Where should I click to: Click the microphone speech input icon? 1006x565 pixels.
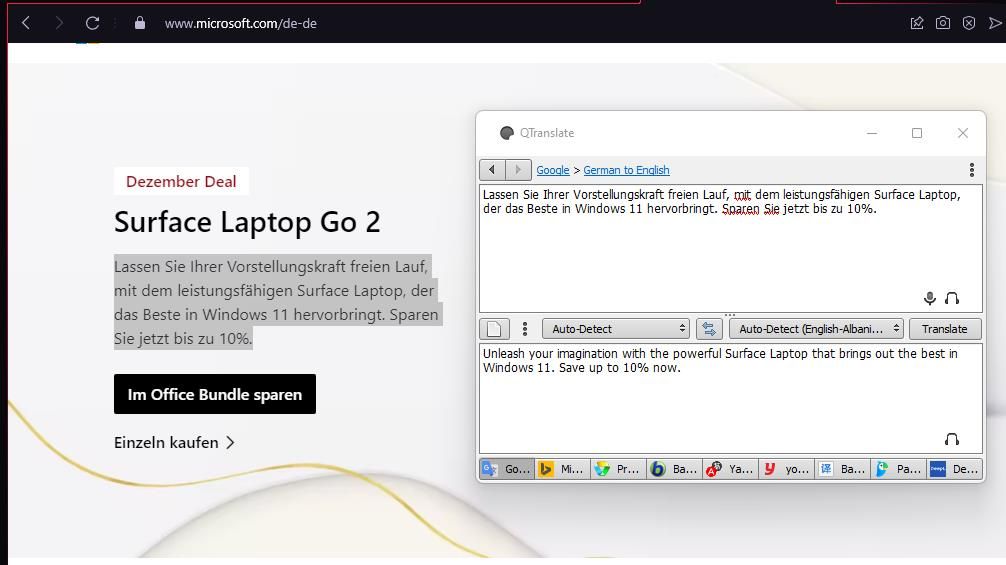pyautogui.click(x=930, y=298)
